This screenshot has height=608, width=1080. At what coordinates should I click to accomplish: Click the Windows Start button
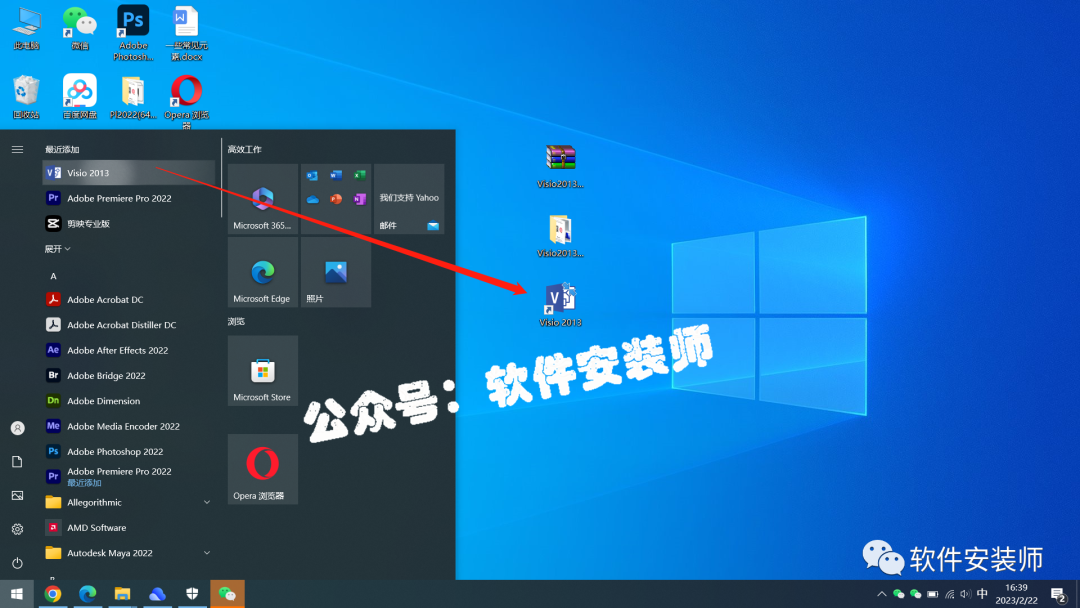coord(17,594)
